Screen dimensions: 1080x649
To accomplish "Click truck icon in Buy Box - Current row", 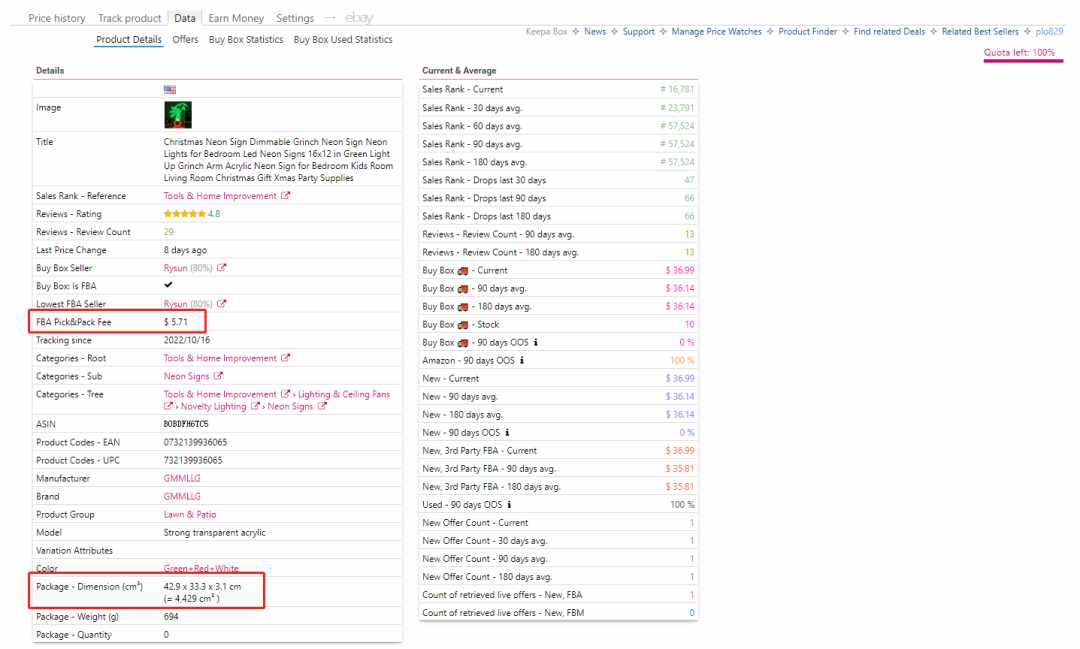I will tap(463, 271).
